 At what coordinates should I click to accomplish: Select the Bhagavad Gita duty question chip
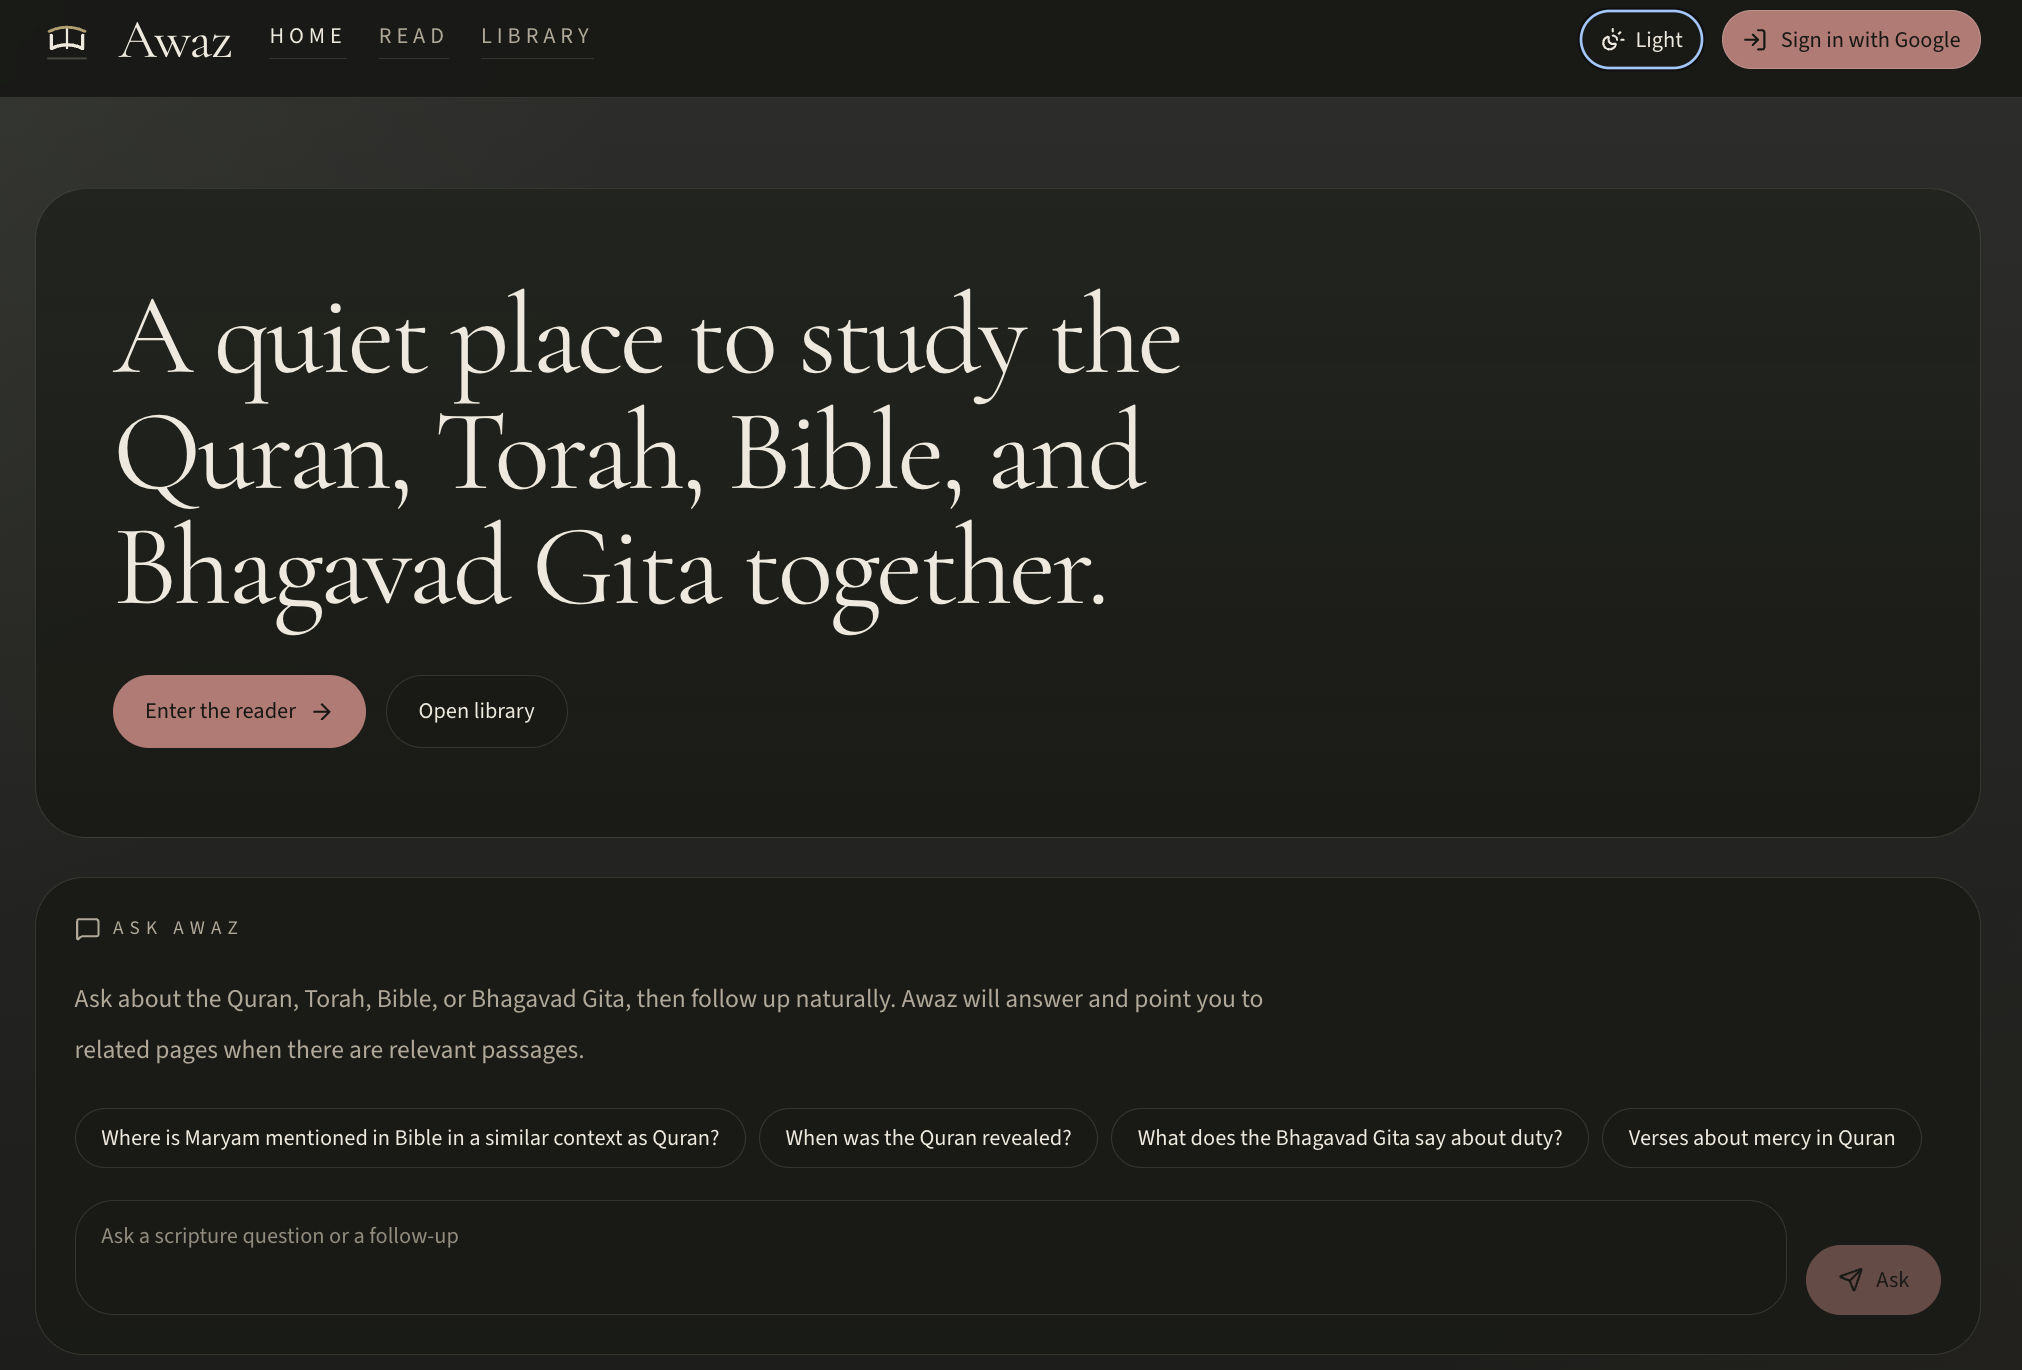point(1349,1137)
